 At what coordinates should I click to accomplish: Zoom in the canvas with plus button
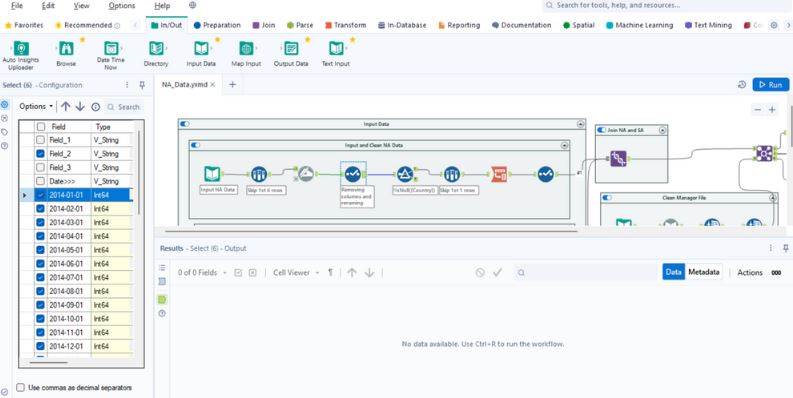772,110
